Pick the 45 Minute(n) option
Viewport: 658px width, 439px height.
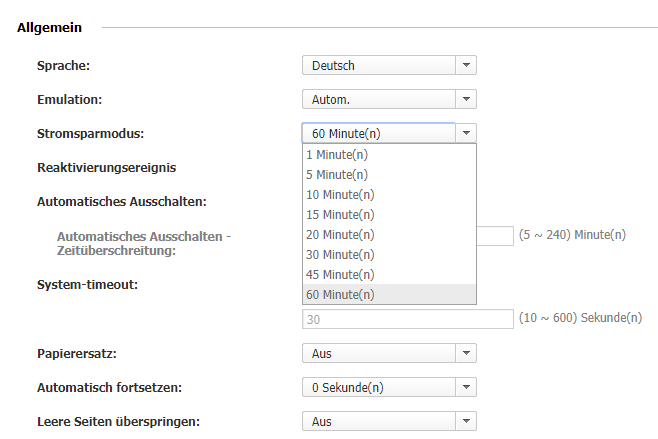(x=389, y=274)
